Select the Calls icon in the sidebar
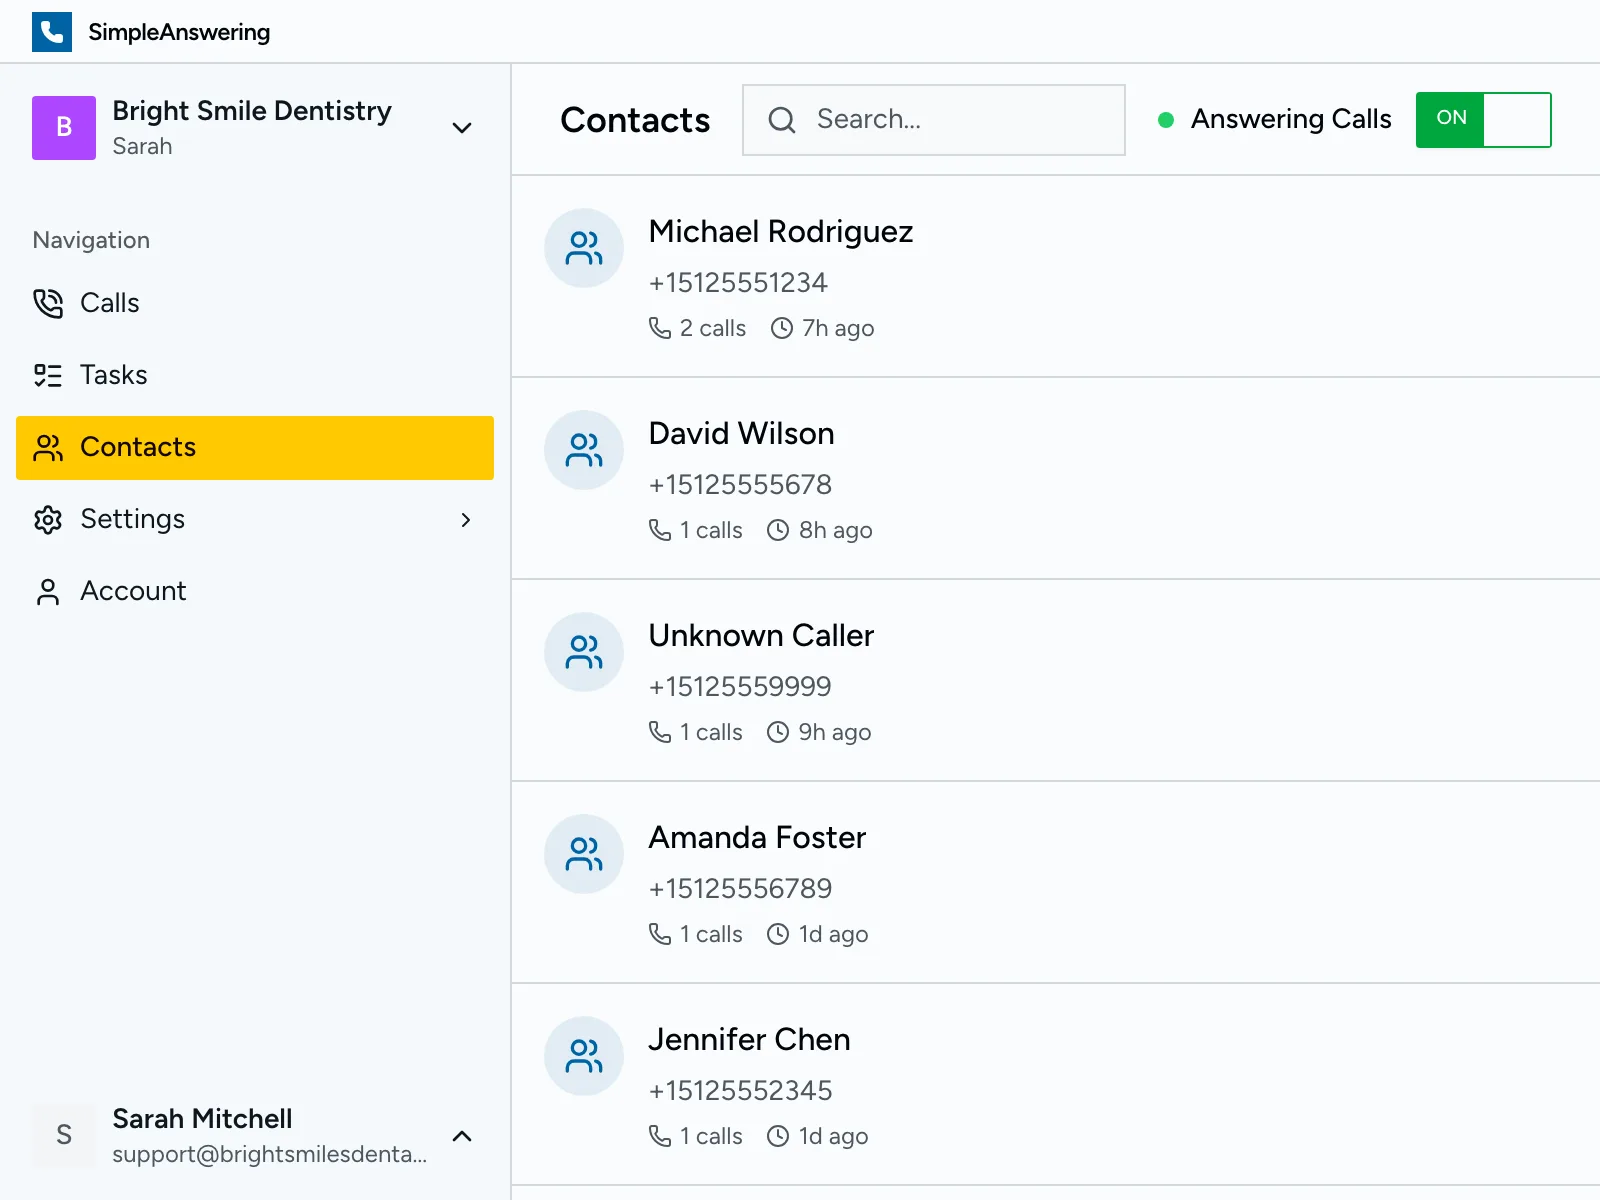Screen dimensions: 1600x1200 point(47,303)
